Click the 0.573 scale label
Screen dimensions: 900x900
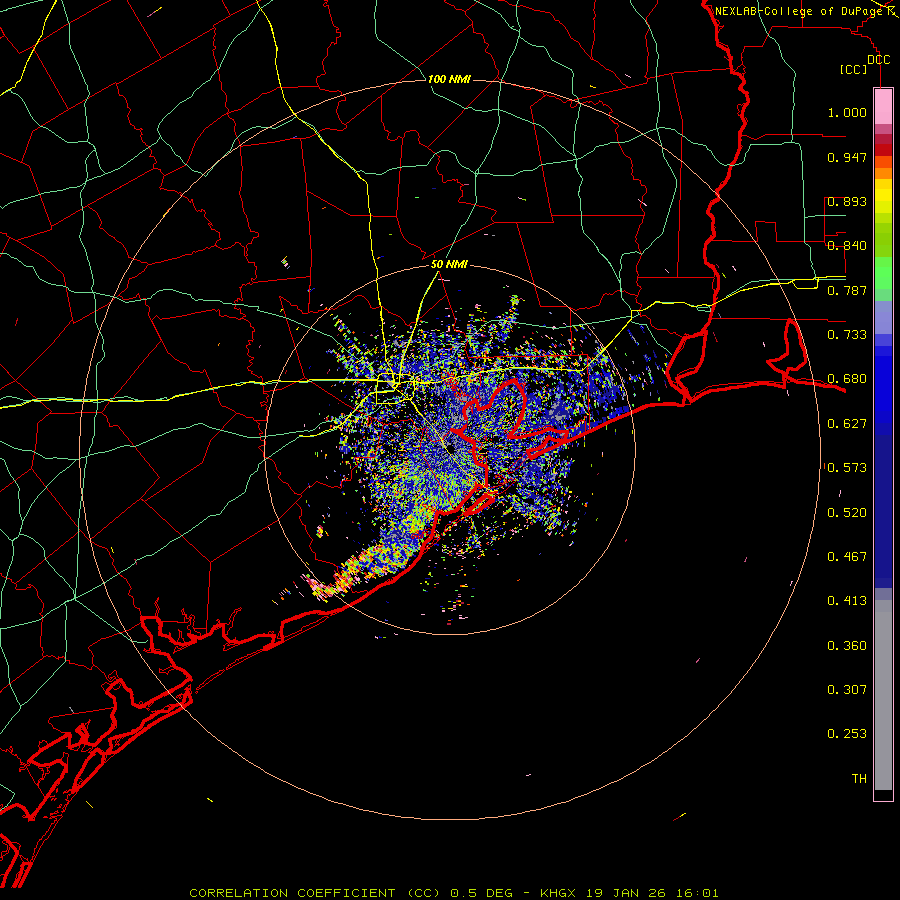847,468
